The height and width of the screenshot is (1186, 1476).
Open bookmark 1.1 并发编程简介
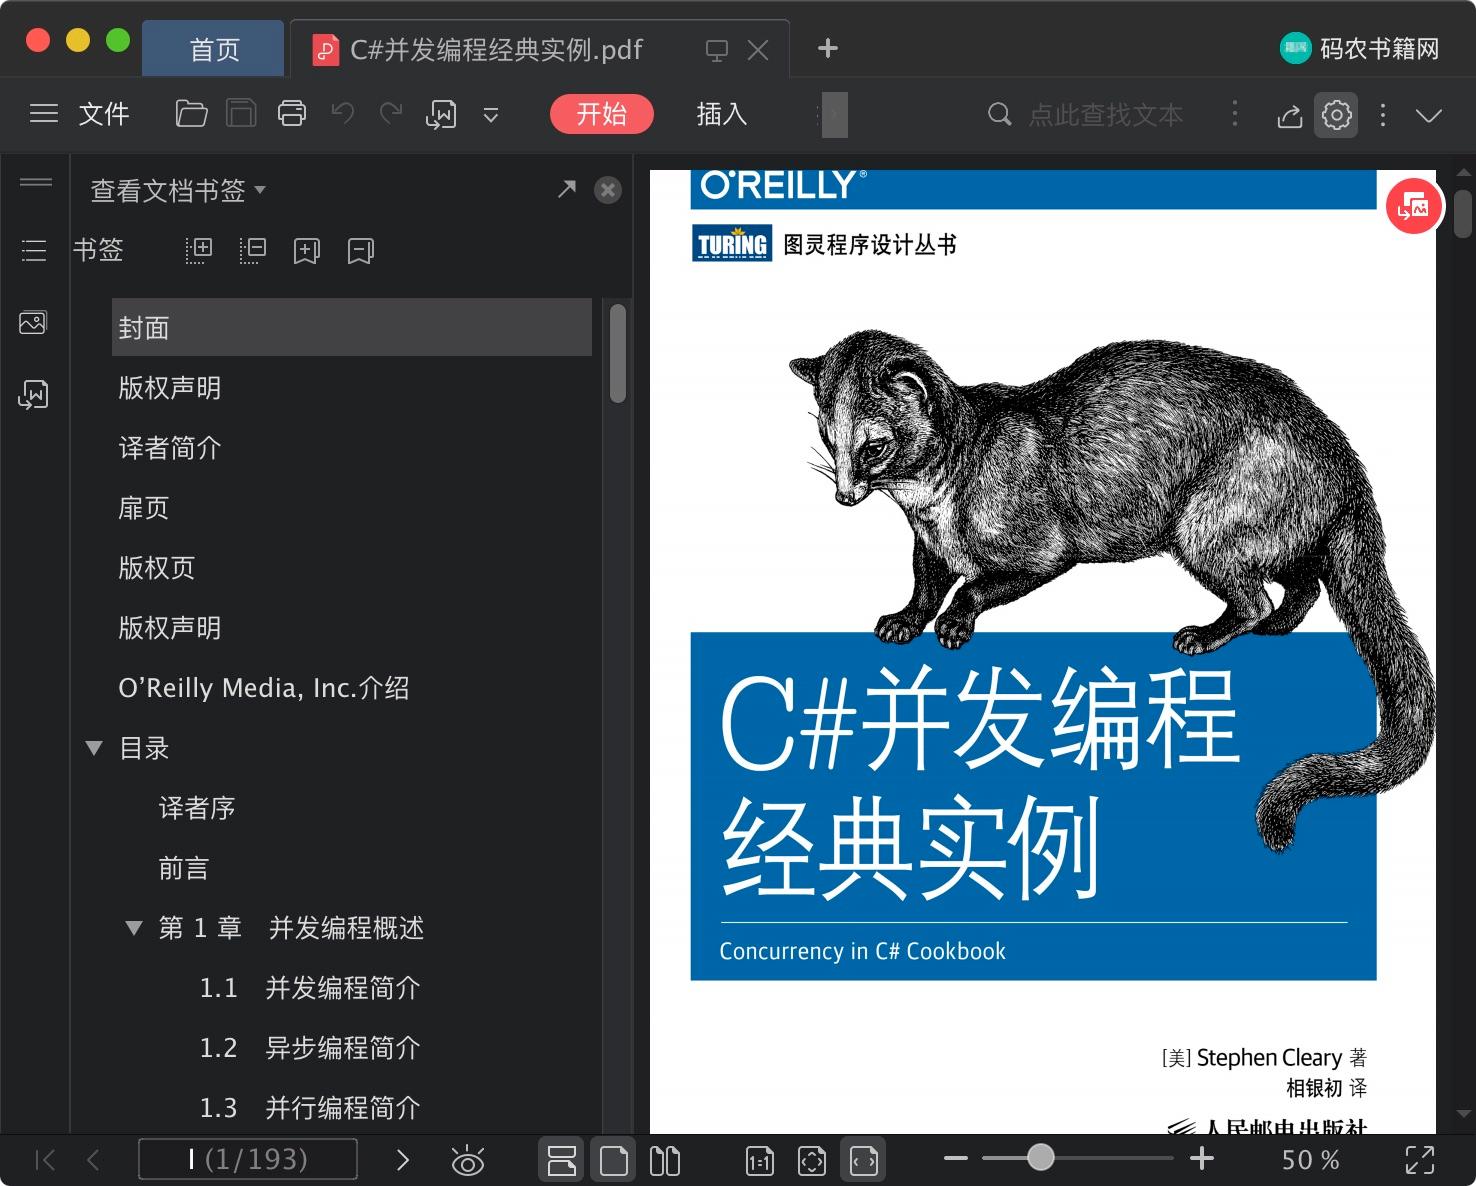[x=310, y=988]
